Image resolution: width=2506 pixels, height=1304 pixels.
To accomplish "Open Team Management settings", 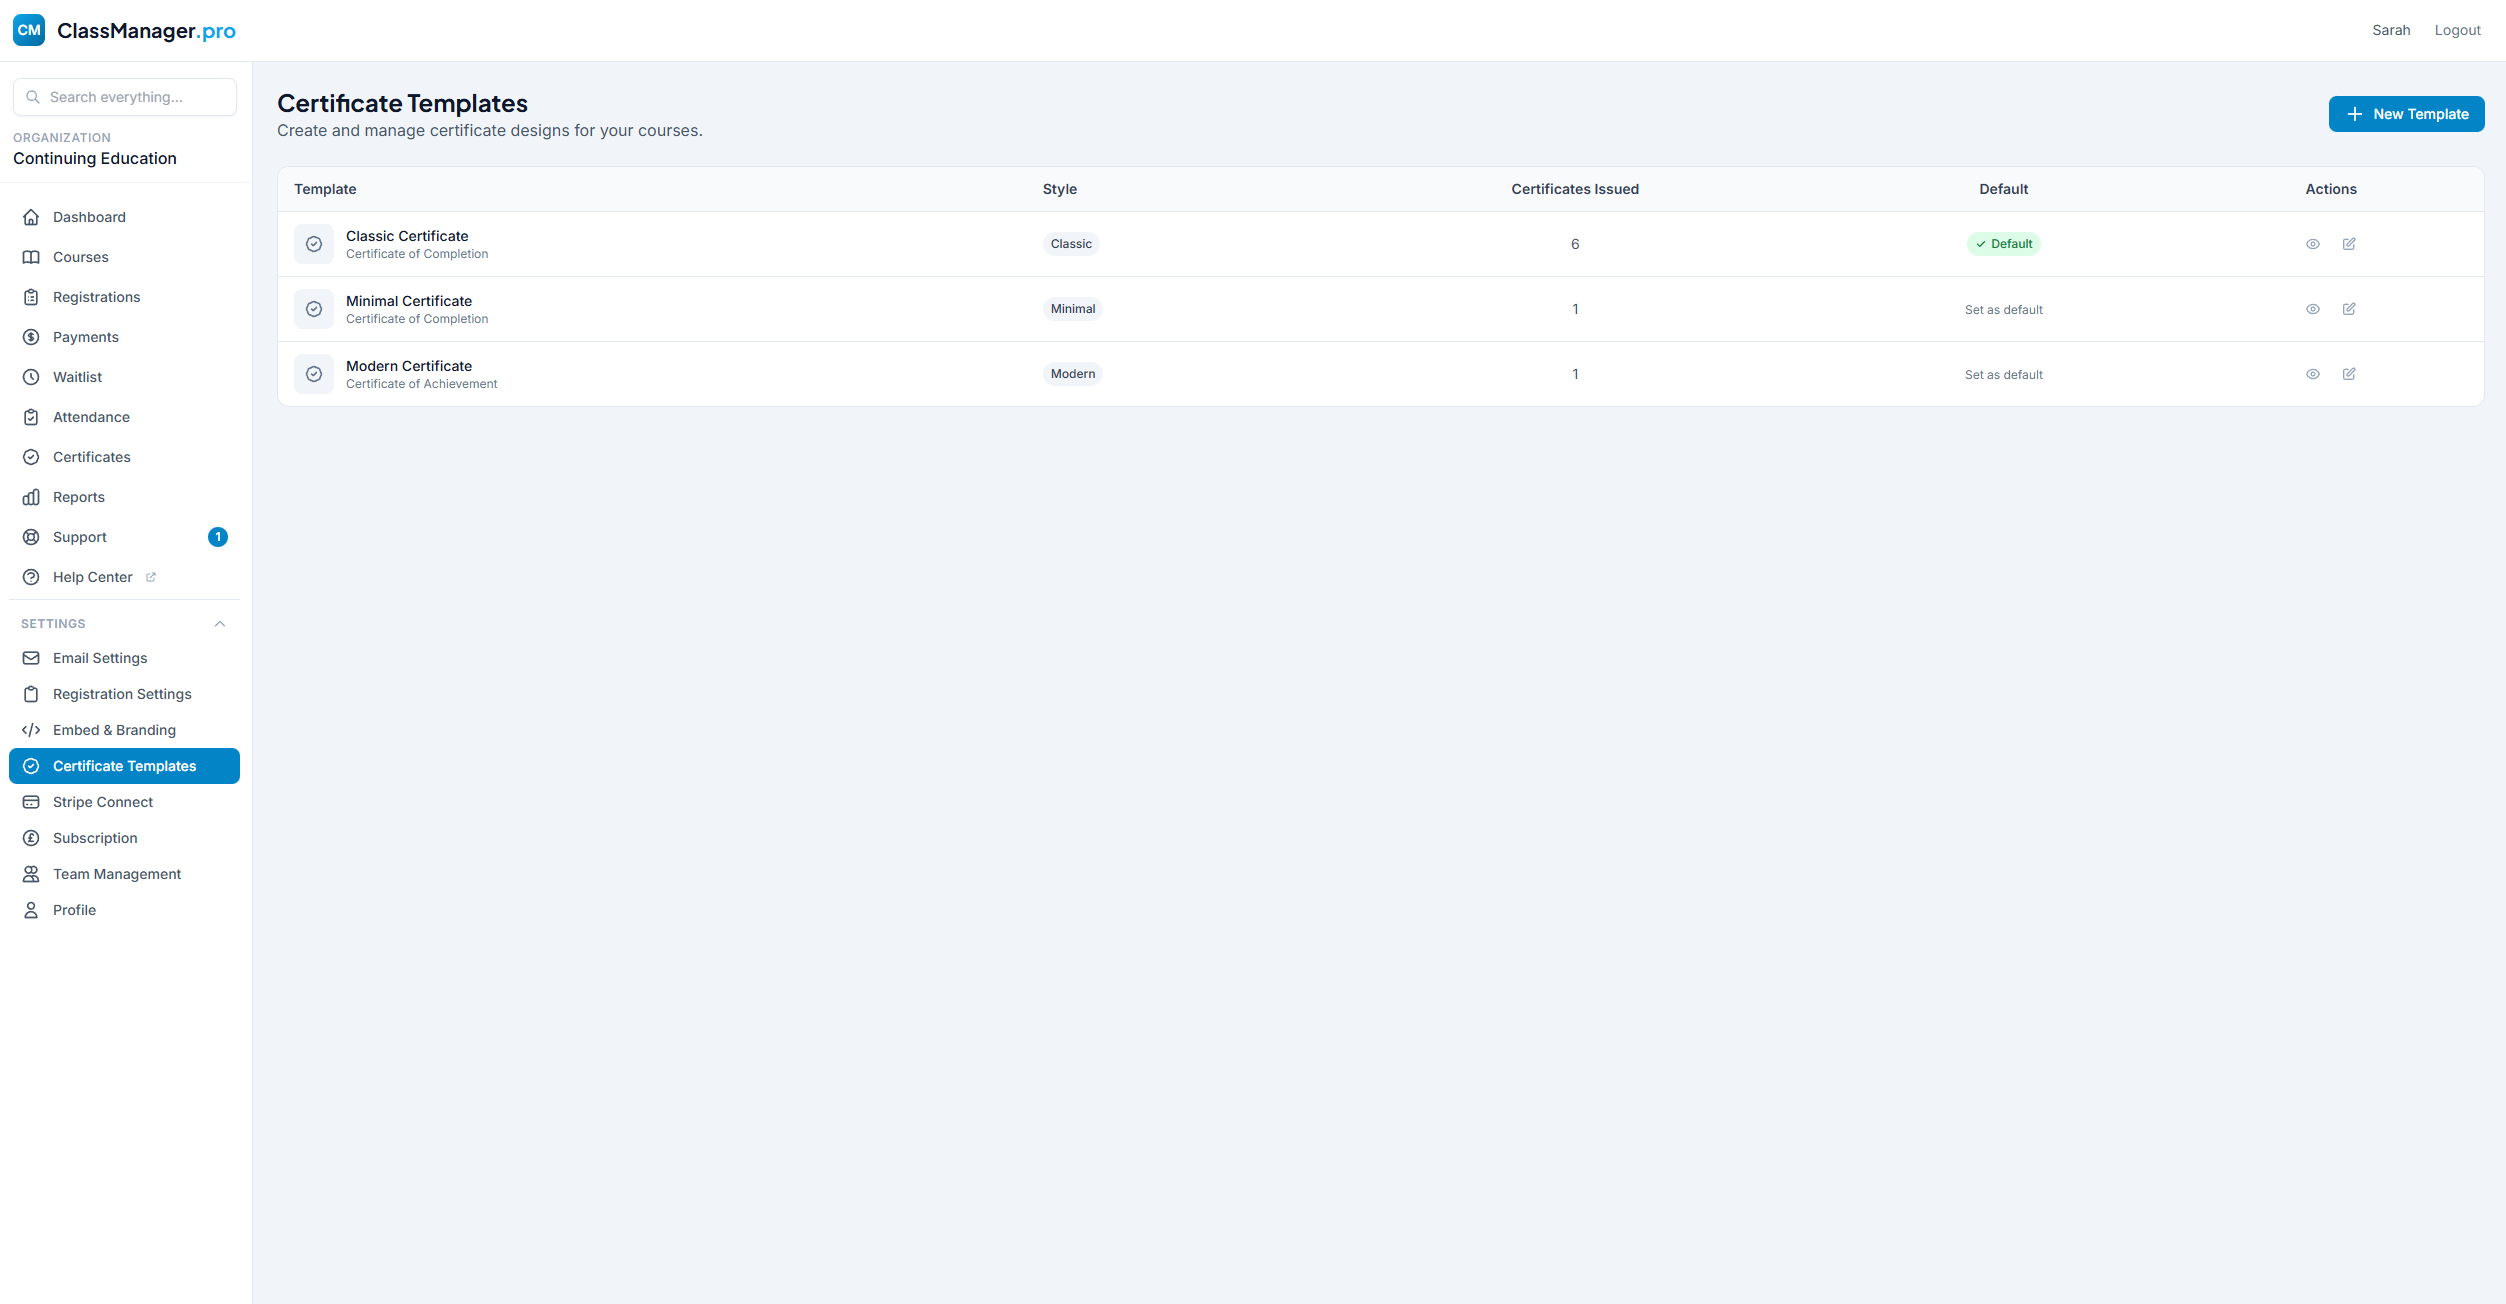I will [x=117, y=873].
